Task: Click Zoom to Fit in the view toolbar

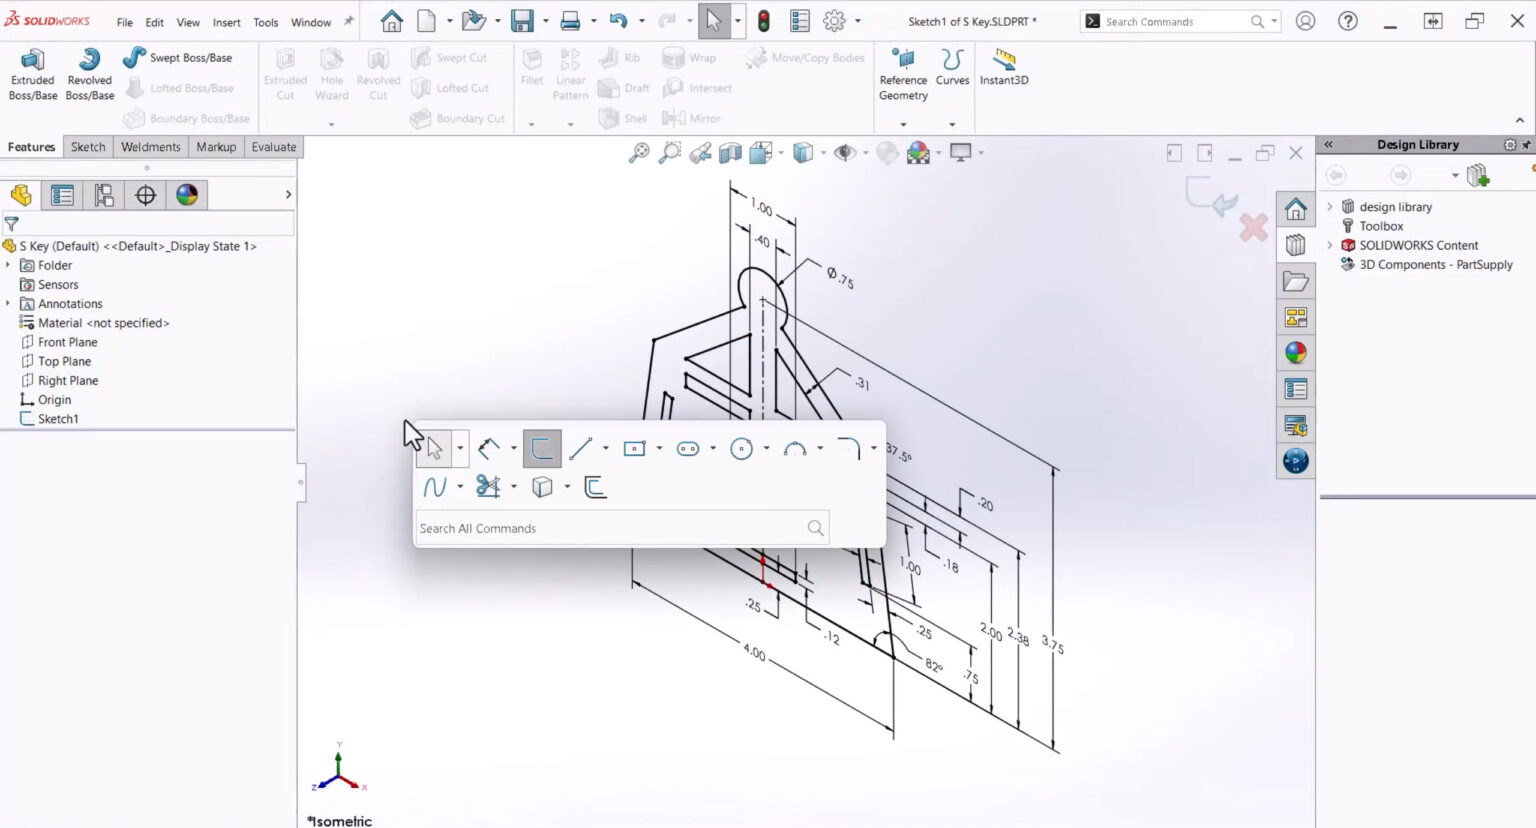Action: (x=639, y=152)
